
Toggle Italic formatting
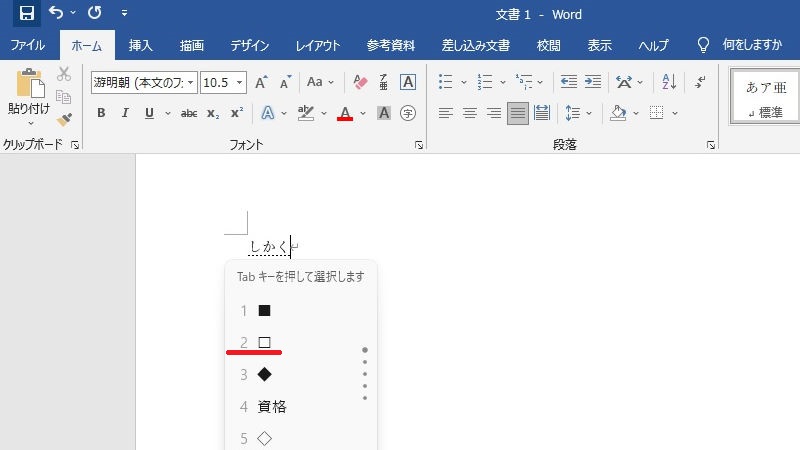tap(125, 113)
